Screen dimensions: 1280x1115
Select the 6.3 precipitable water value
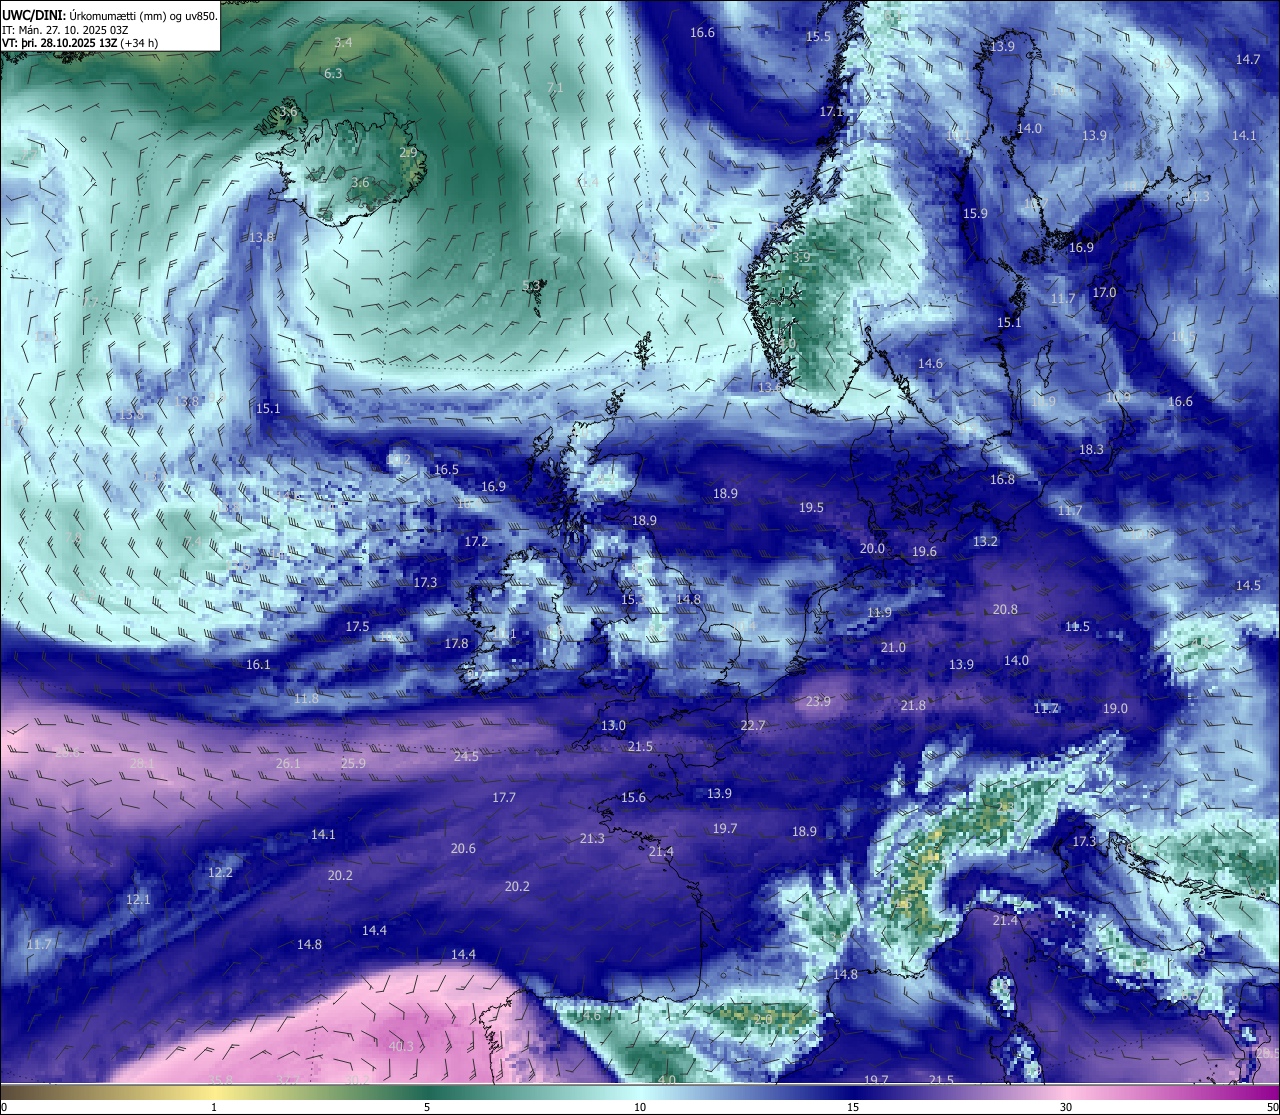click(333, 73)
